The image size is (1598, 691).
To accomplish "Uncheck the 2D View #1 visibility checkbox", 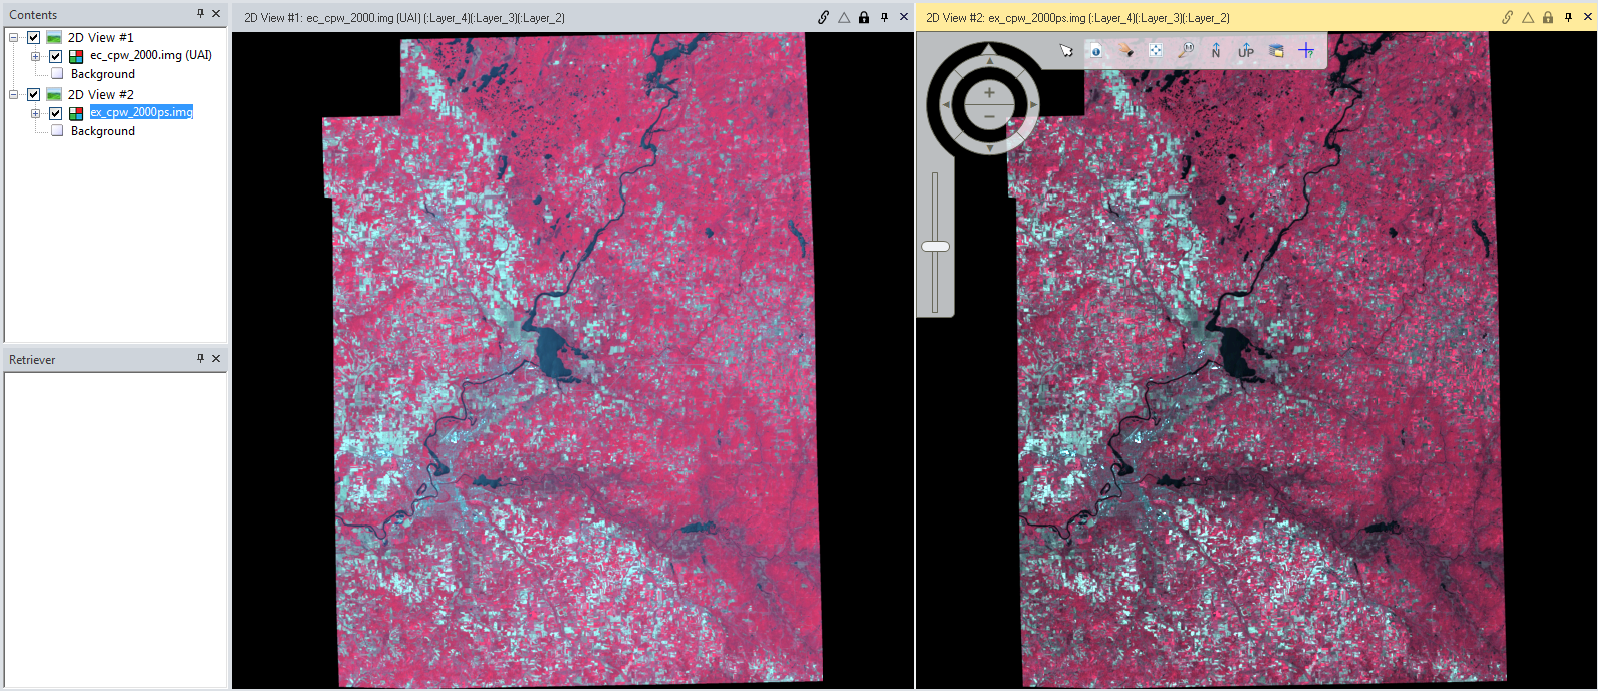I will [x=33, y=37].
